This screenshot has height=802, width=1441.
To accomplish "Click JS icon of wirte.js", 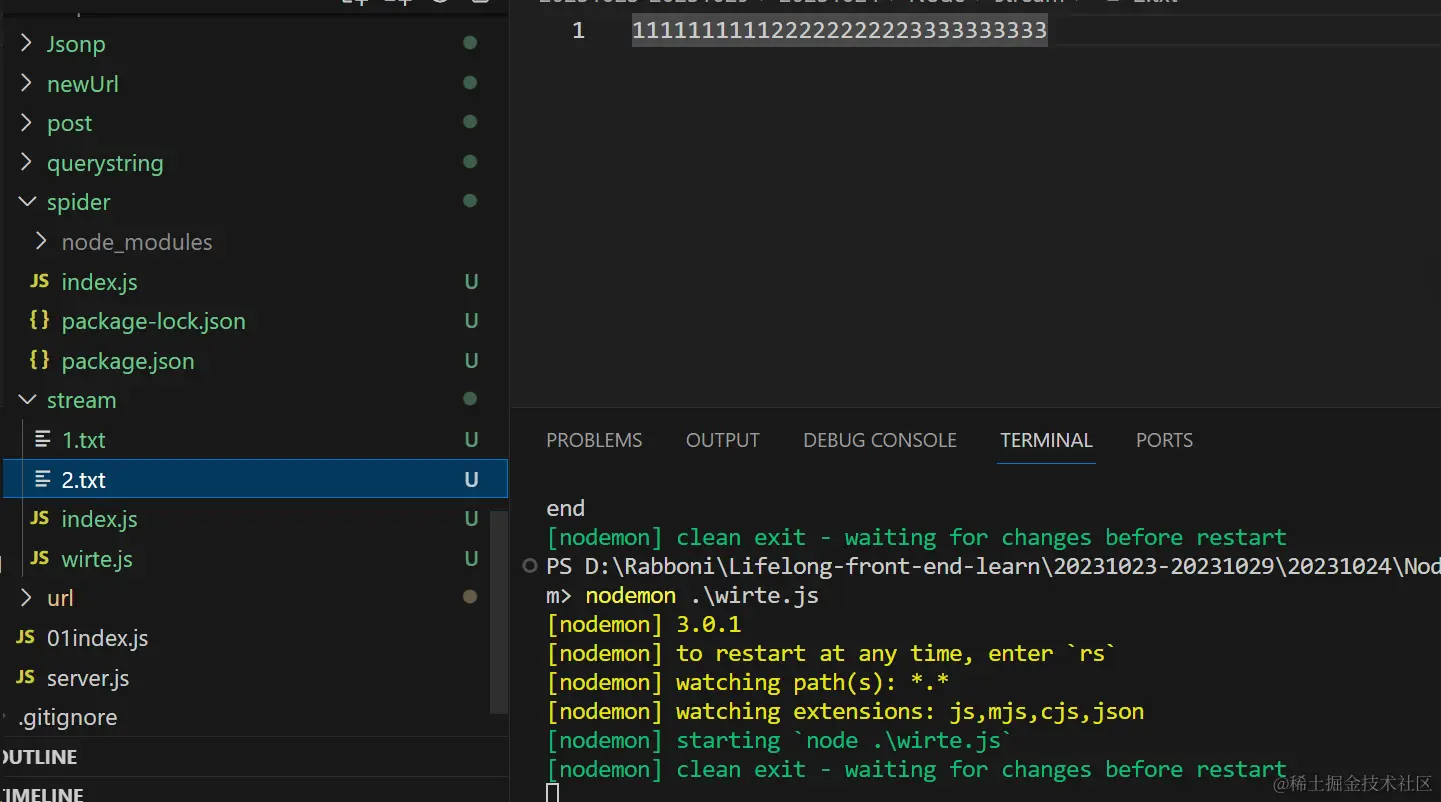I will [x=40, y=559].
